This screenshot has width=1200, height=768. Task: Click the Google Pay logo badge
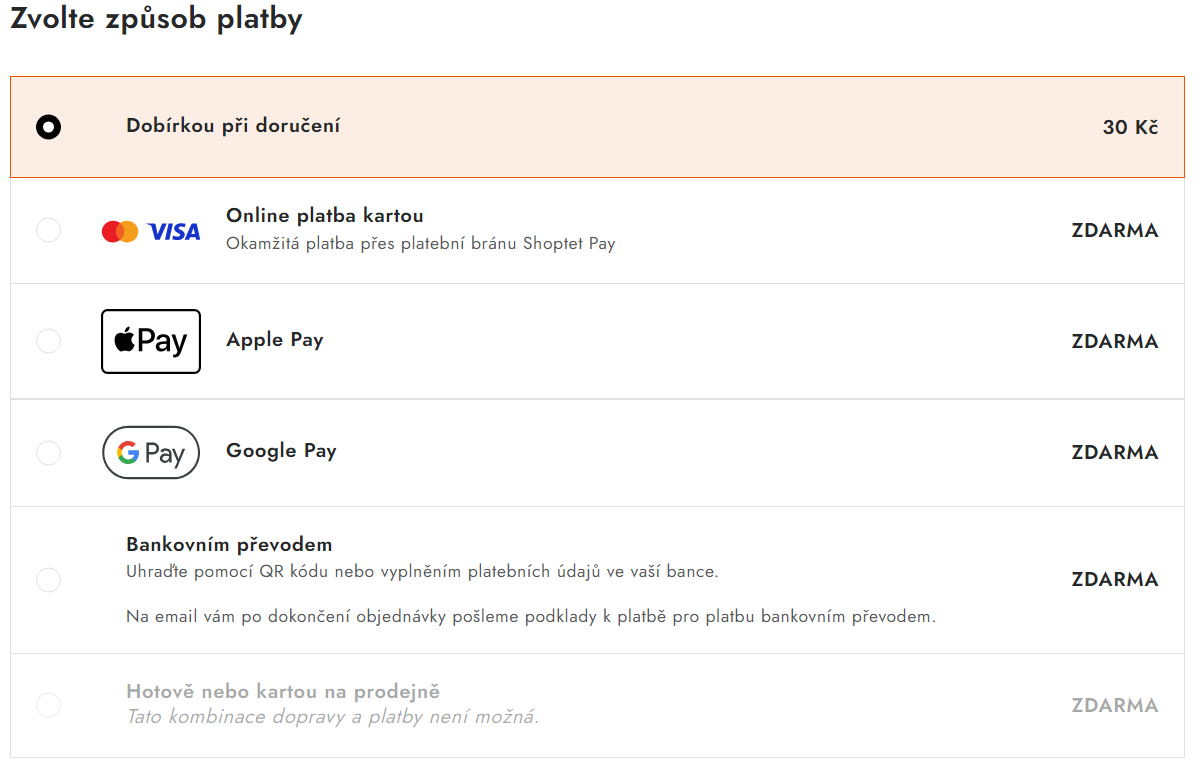pos(151,453)
